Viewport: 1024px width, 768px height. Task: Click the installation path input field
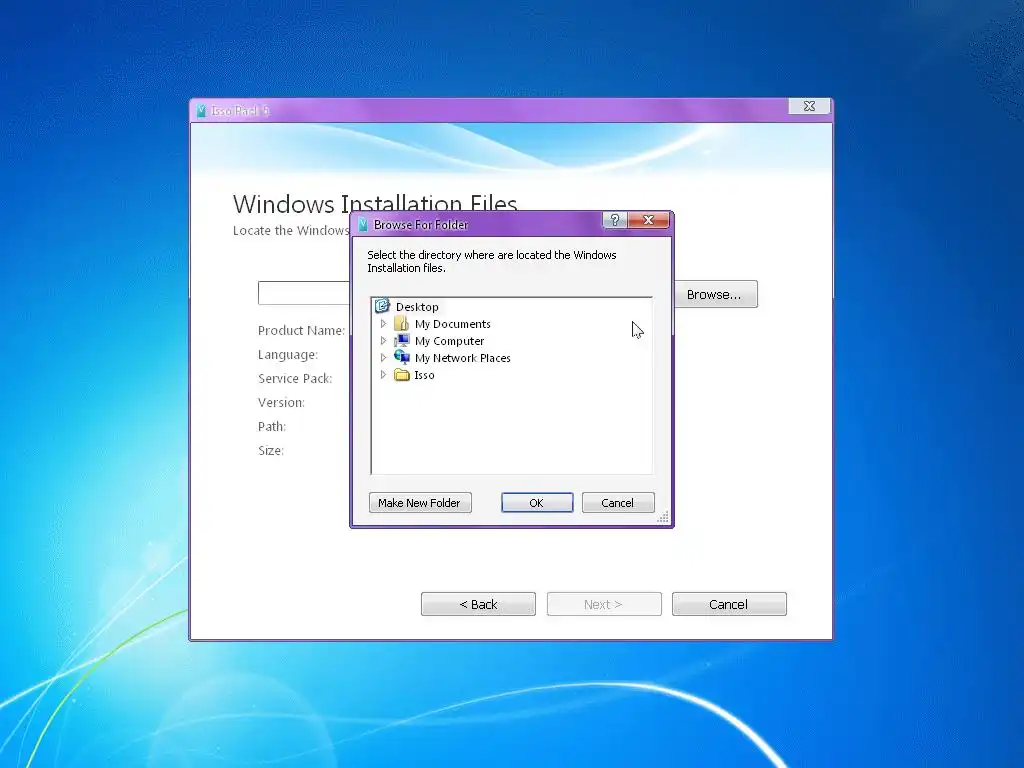tap(304, 293)
